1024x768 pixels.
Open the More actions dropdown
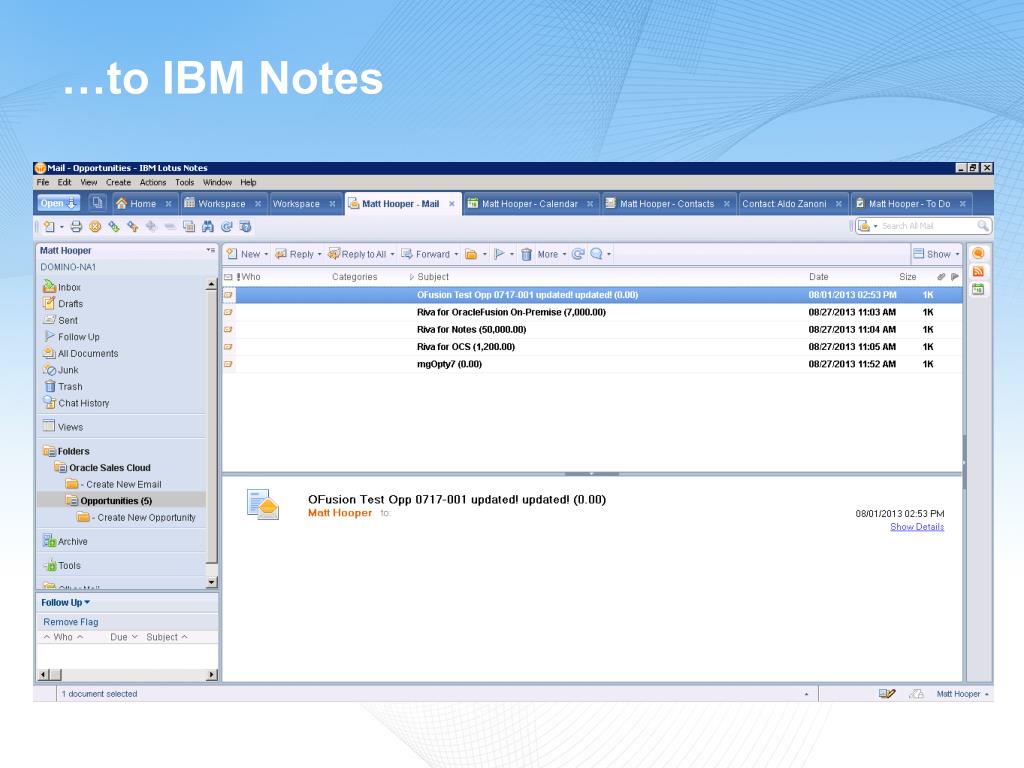click(x=551, y=254)
